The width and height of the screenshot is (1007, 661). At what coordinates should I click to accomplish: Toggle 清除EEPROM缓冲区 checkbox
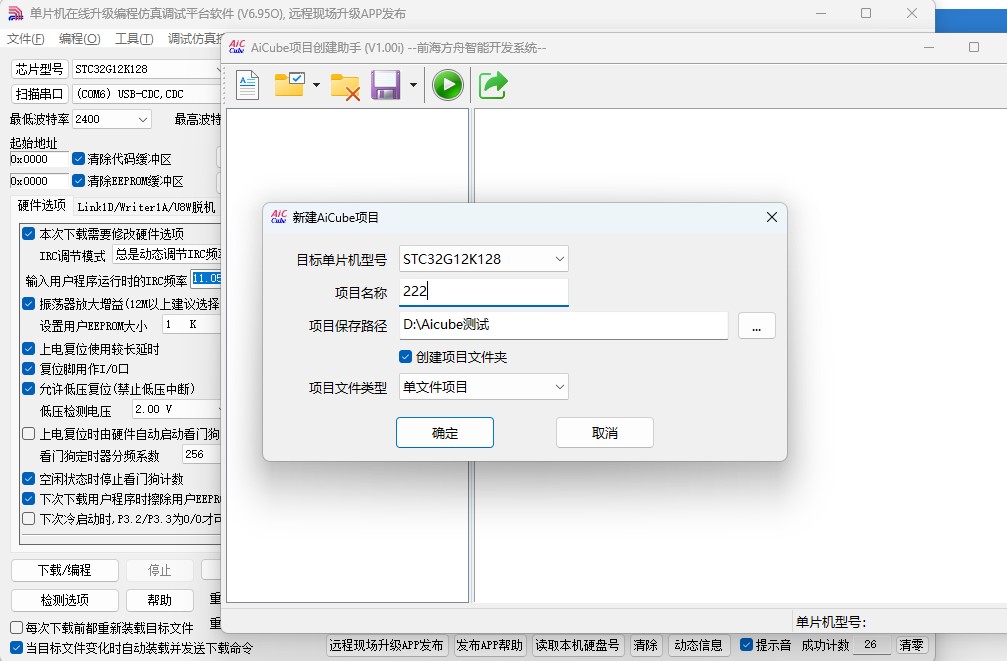[x=78, y=181]
